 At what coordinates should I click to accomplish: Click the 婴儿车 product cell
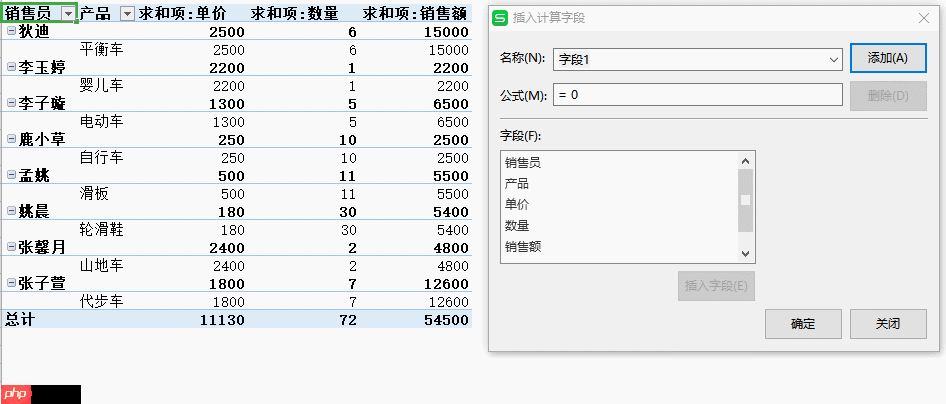pyautogui.click(x=101, y=86)
